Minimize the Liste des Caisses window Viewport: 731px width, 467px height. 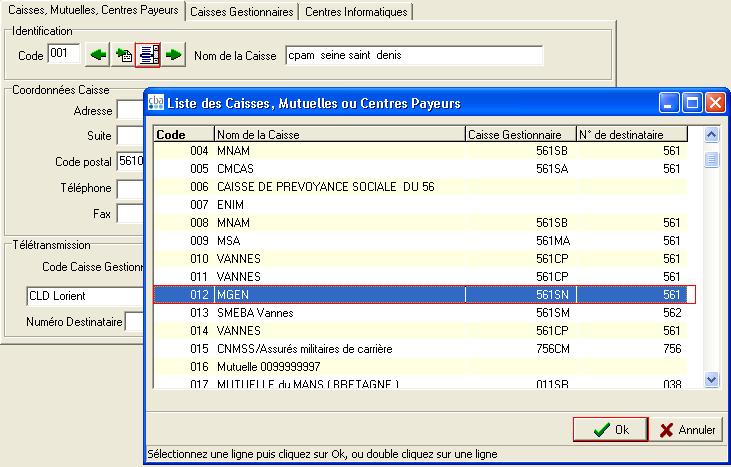tap(669, 103)
